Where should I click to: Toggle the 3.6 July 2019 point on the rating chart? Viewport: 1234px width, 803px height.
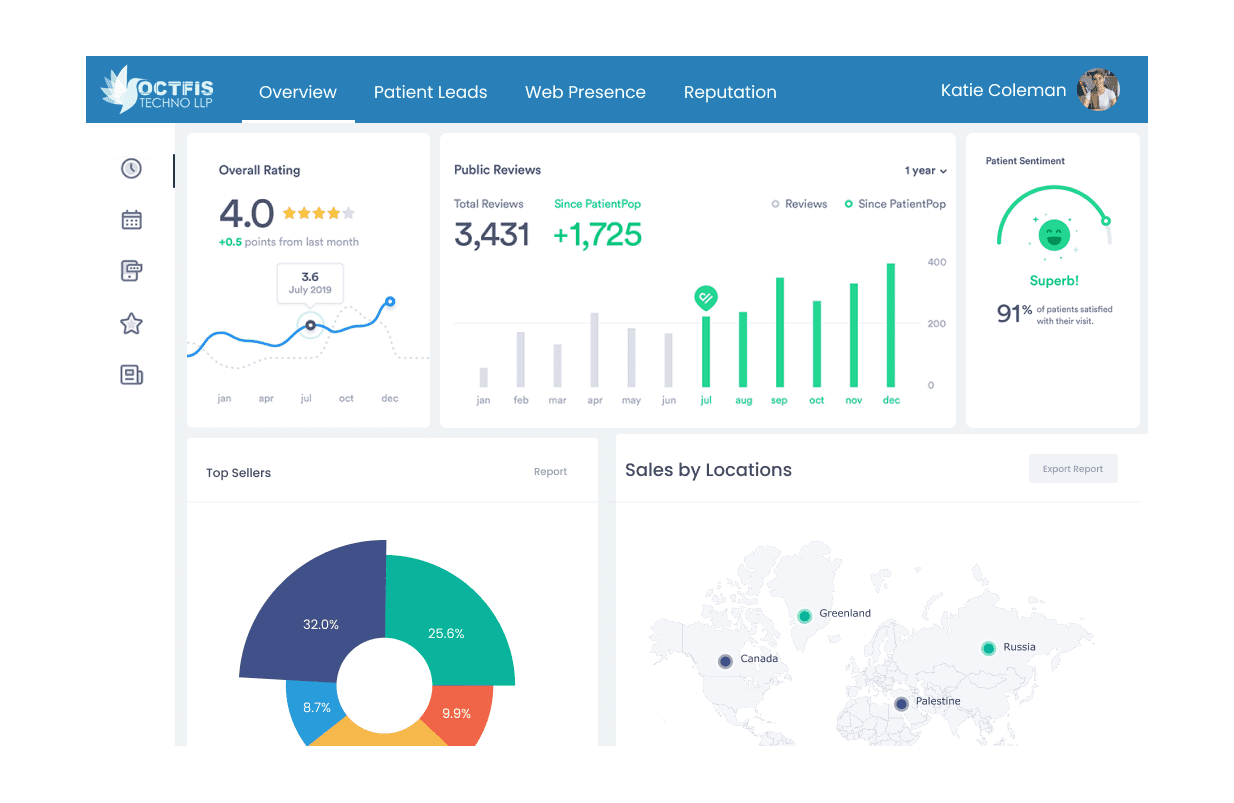pos(310,325)
